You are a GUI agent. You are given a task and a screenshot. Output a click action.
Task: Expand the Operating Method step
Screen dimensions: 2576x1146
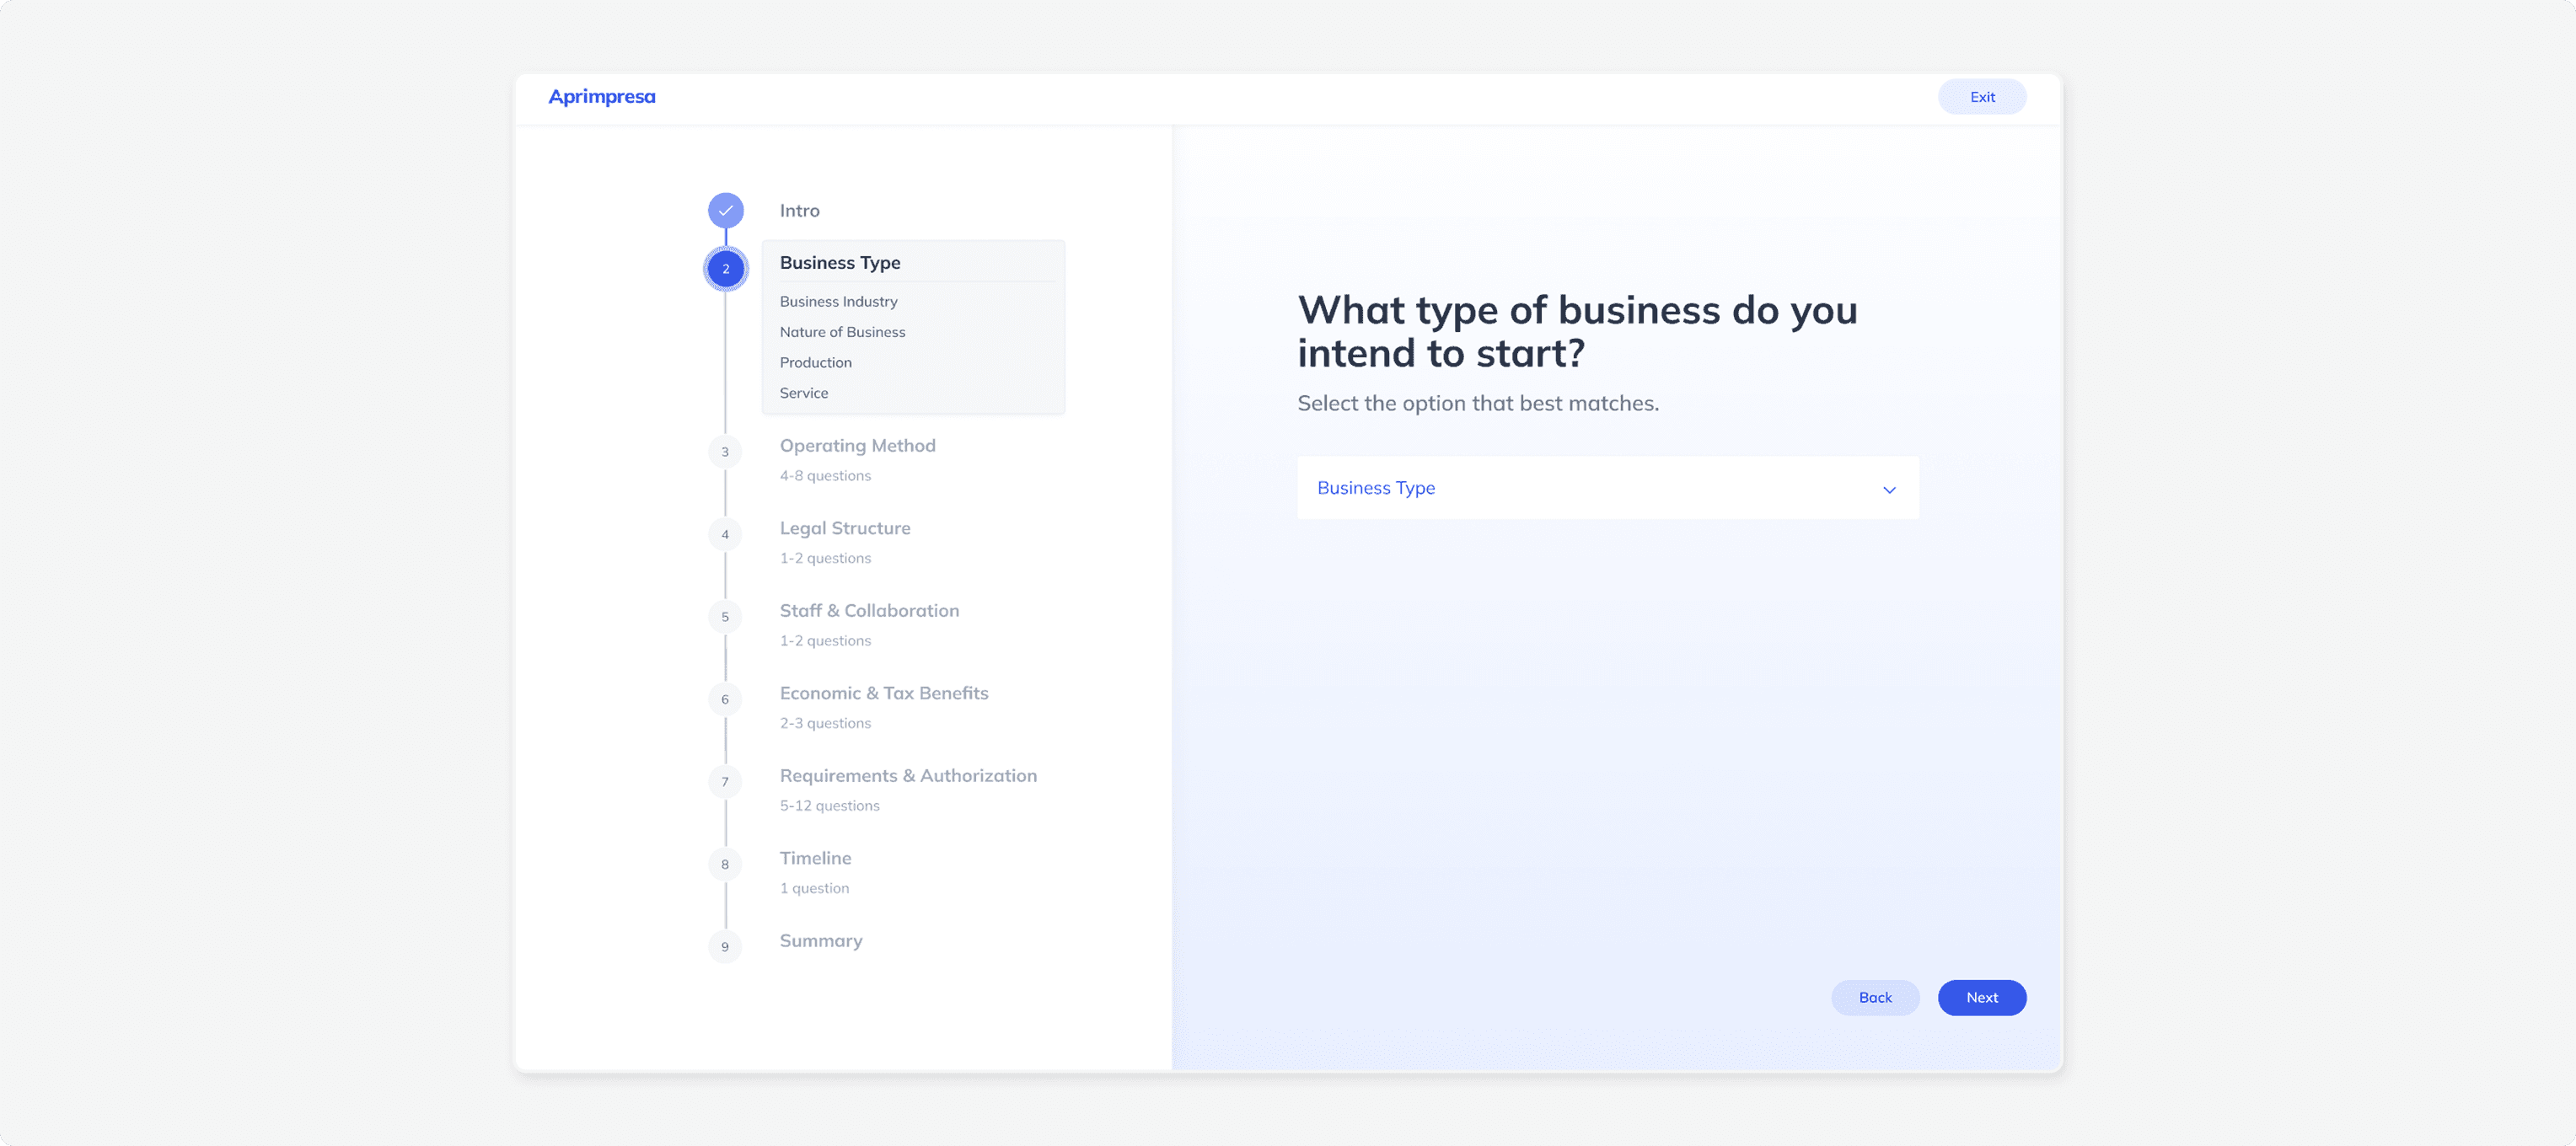(x=857, y=445)
